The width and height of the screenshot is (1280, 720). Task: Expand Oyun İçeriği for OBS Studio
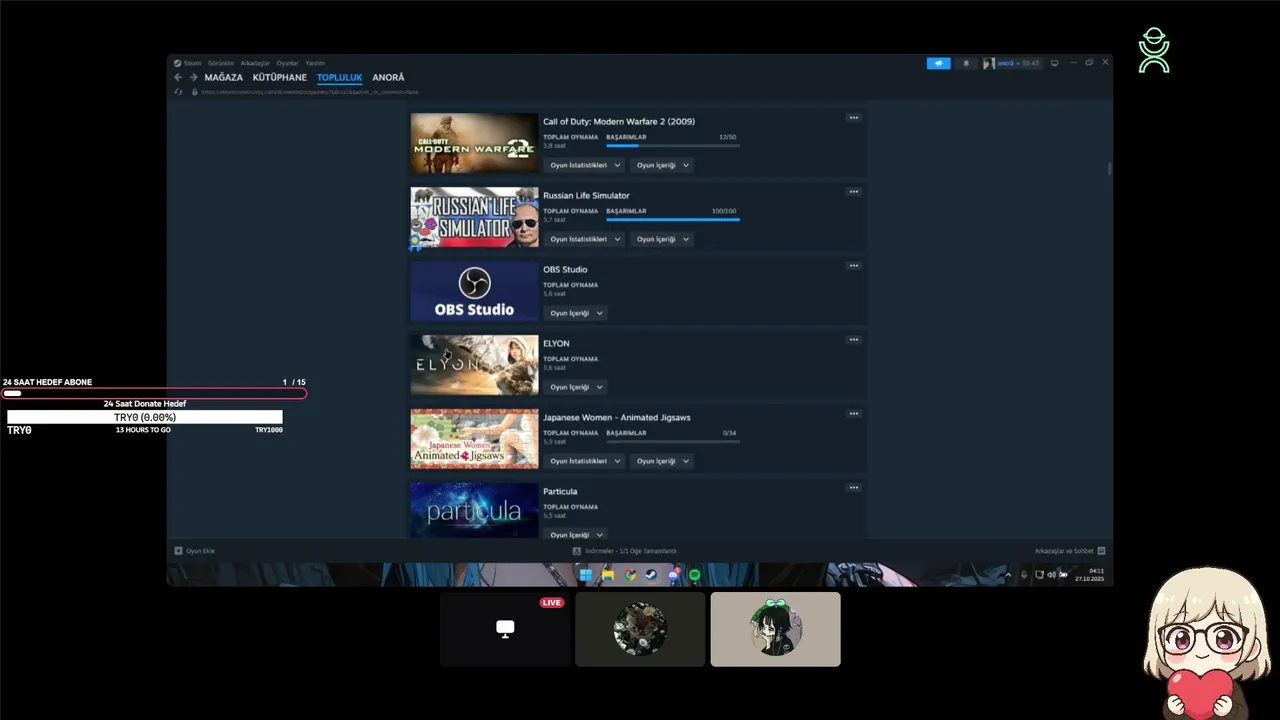pyautogui.click(x=576, y=313)
